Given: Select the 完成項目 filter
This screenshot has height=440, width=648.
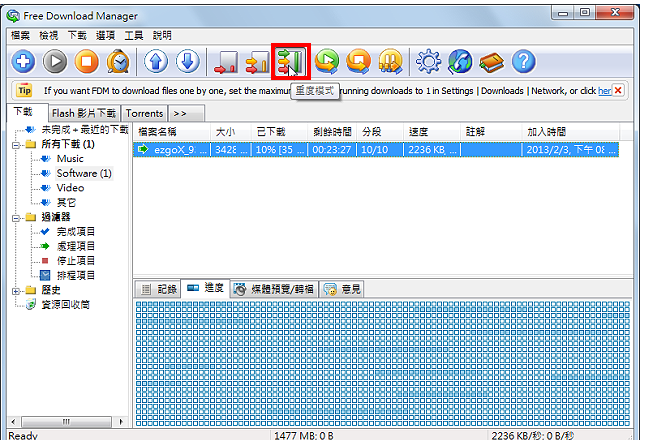Looking at the screenshot, I should (76, 232).
